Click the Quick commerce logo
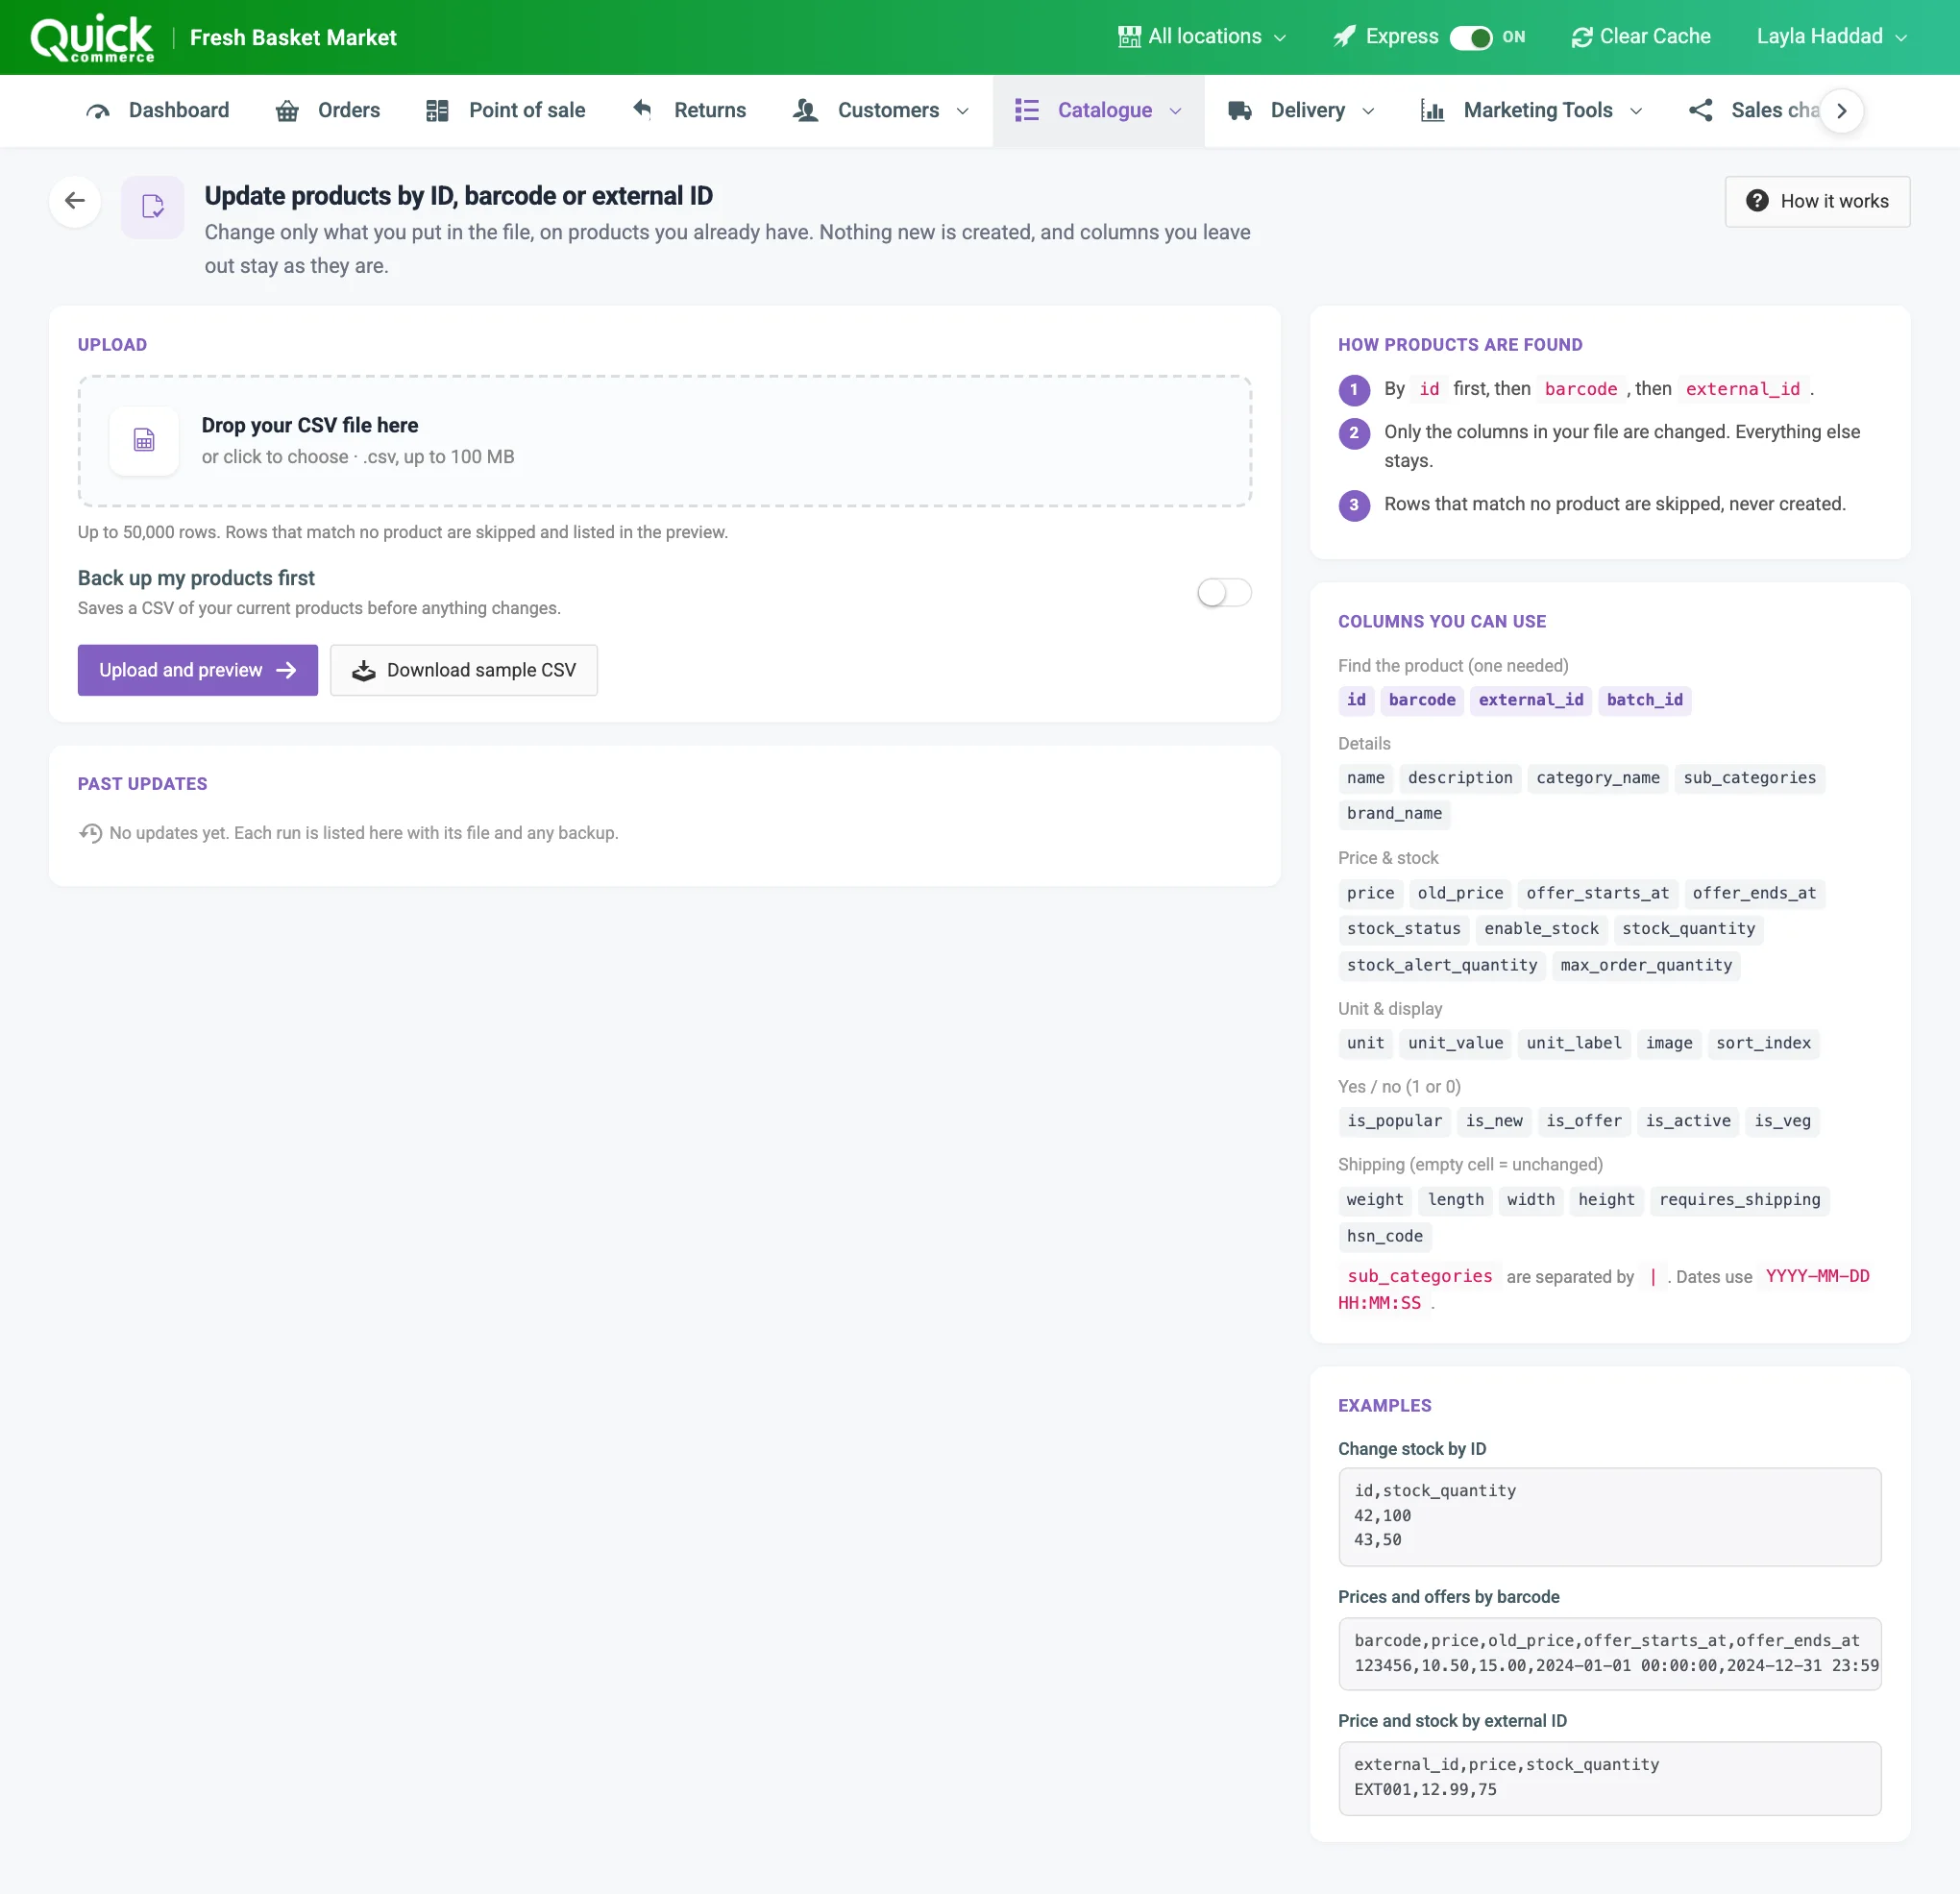 coord(92,38)
